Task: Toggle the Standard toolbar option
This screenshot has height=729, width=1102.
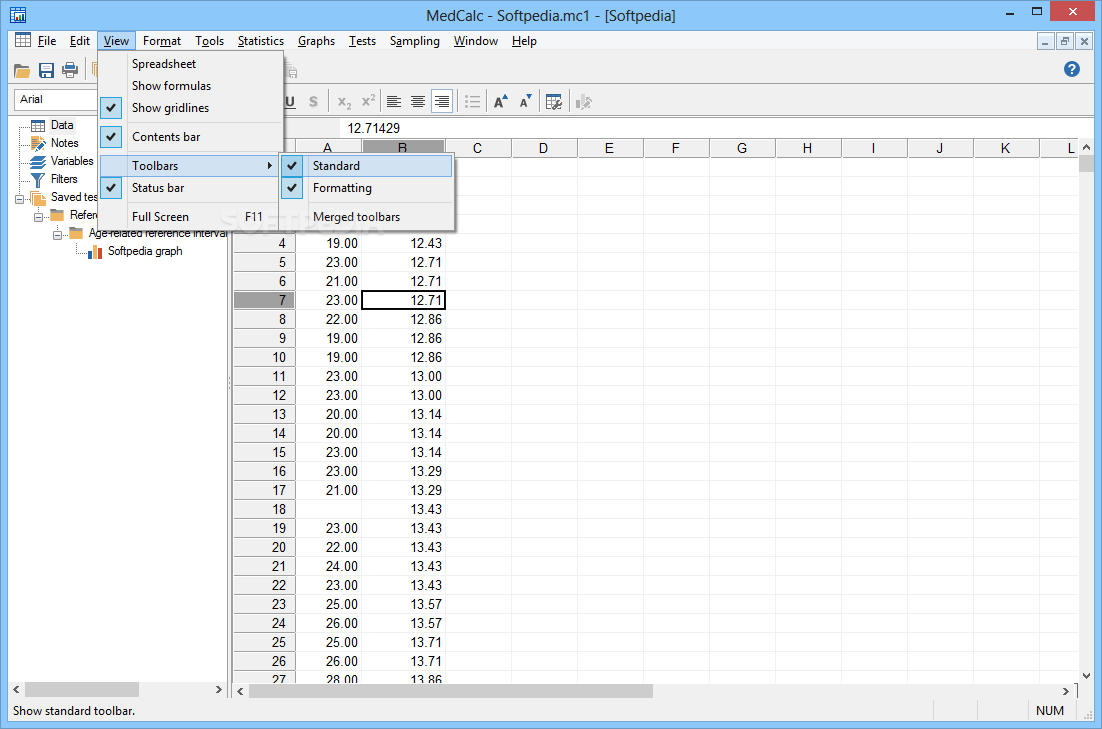Action: 367,166
